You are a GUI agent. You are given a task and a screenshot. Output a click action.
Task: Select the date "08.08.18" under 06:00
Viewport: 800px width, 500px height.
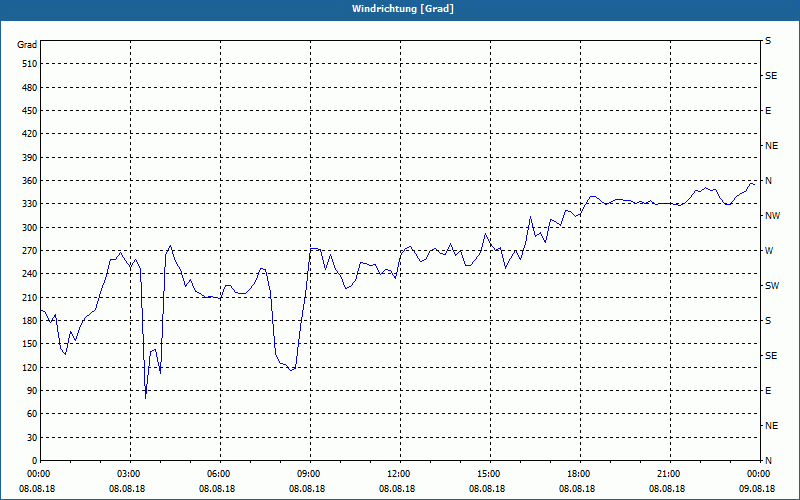[x=217, y=489]
